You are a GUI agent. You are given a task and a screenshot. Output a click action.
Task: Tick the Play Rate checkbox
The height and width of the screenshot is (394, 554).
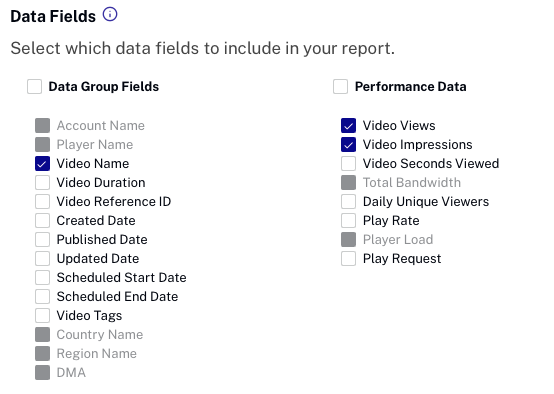348,221
